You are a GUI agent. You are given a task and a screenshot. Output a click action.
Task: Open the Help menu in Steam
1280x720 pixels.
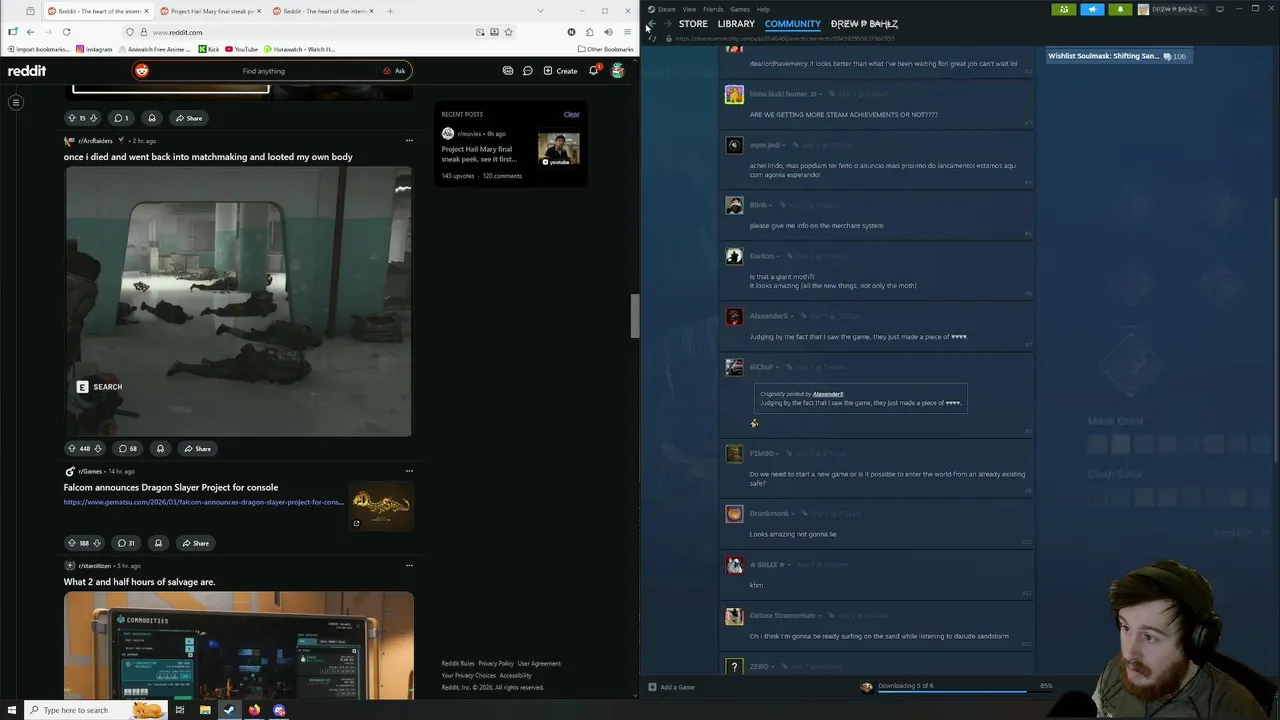[x=763, y=9]
